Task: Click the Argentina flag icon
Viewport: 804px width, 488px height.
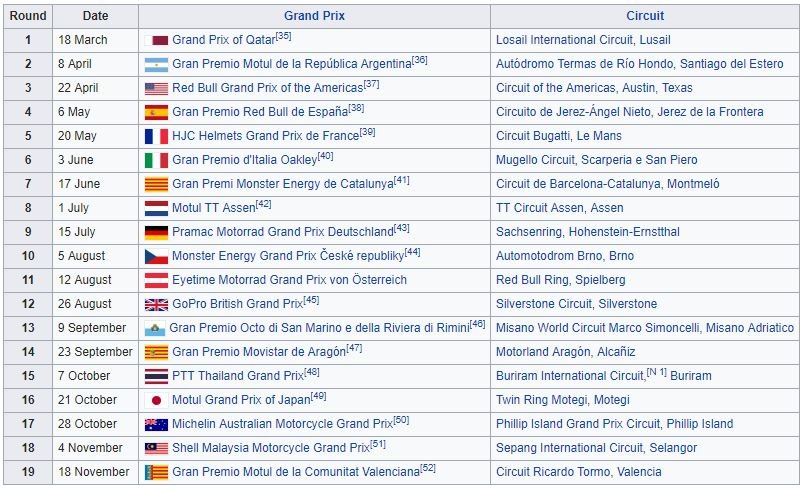Action: pos(156,64)
